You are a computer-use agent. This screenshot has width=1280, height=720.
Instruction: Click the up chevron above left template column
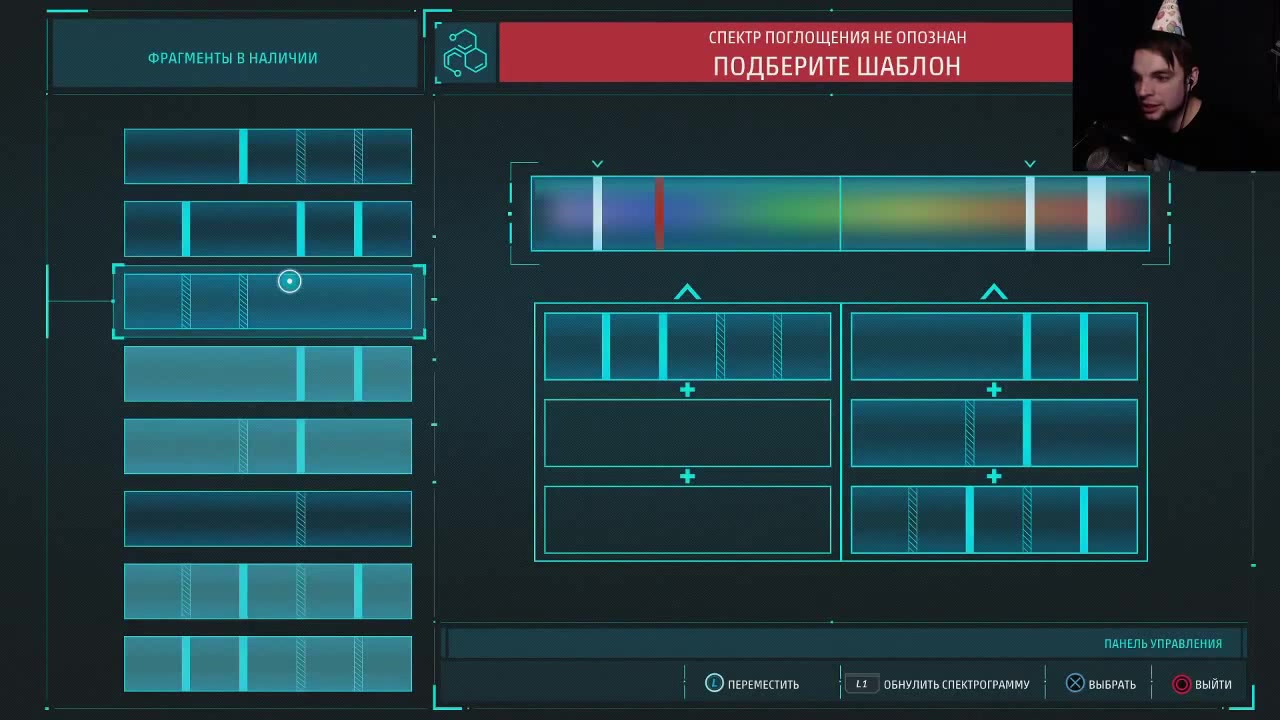click(687, 292)
